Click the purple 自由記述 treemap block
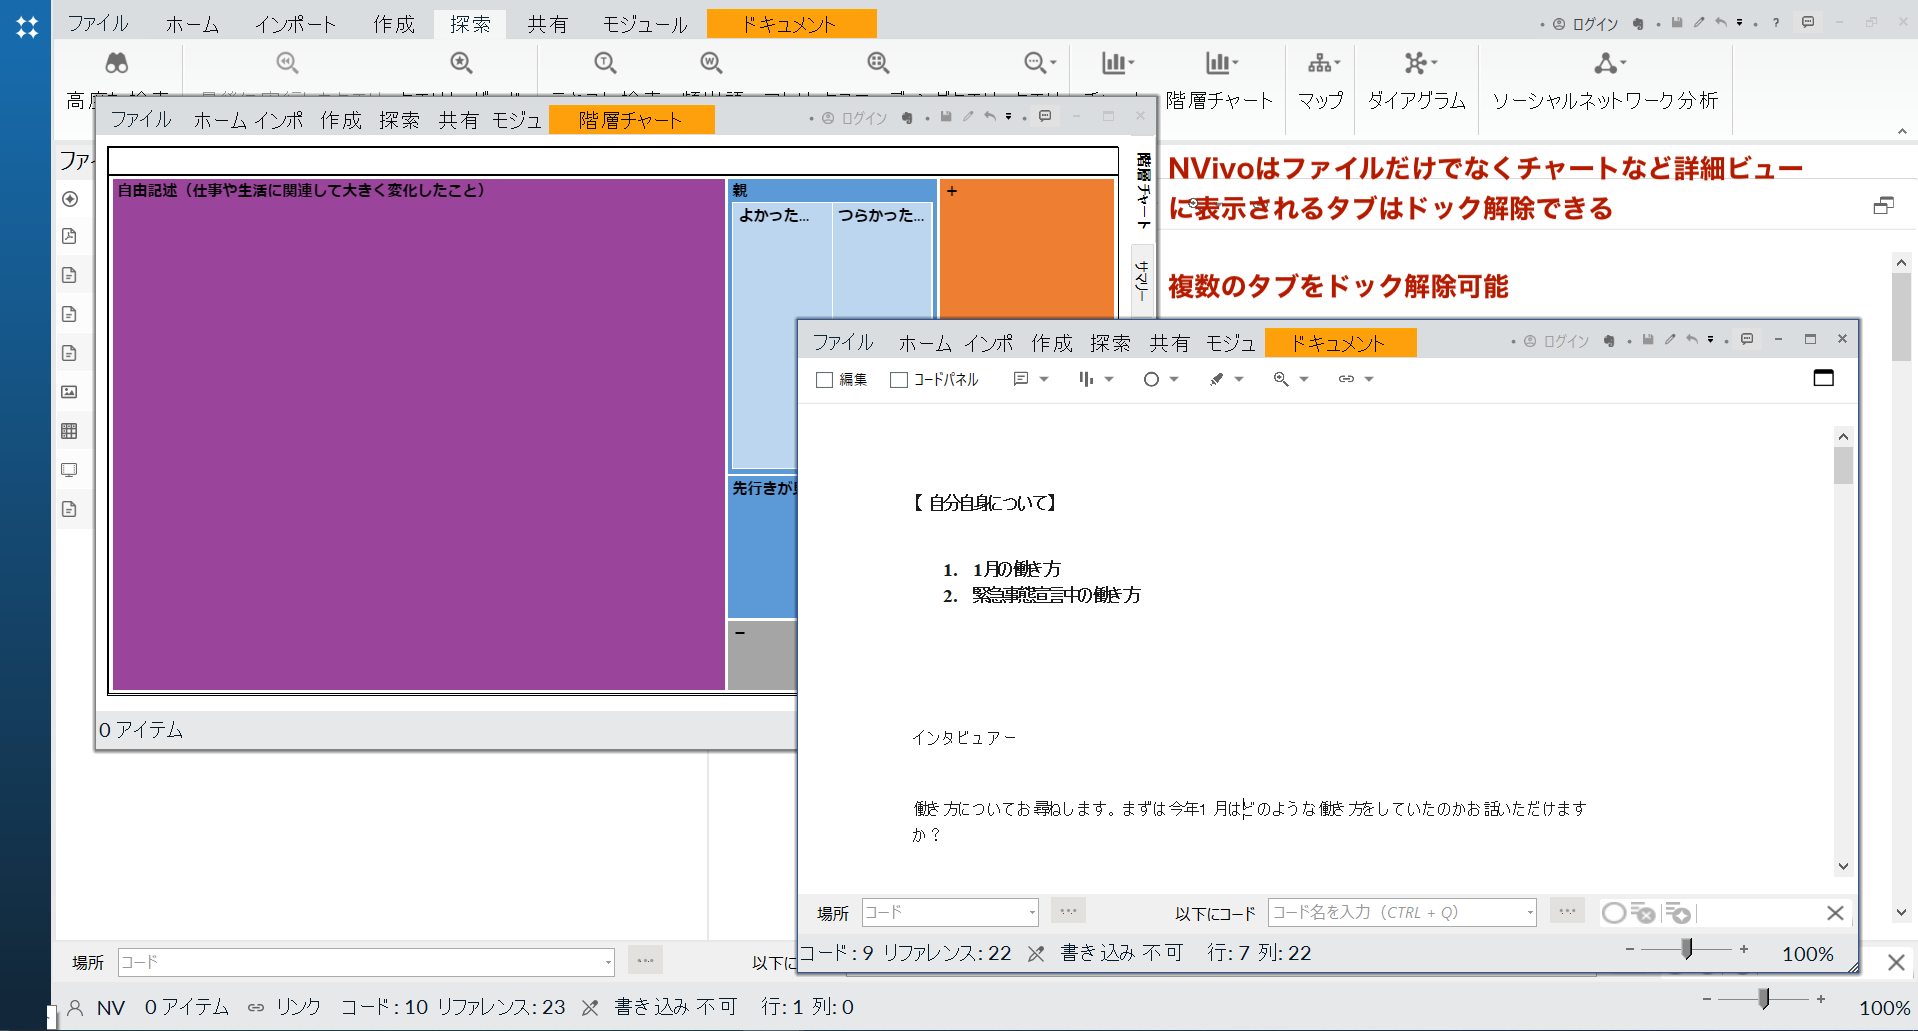 click(418, 434)
